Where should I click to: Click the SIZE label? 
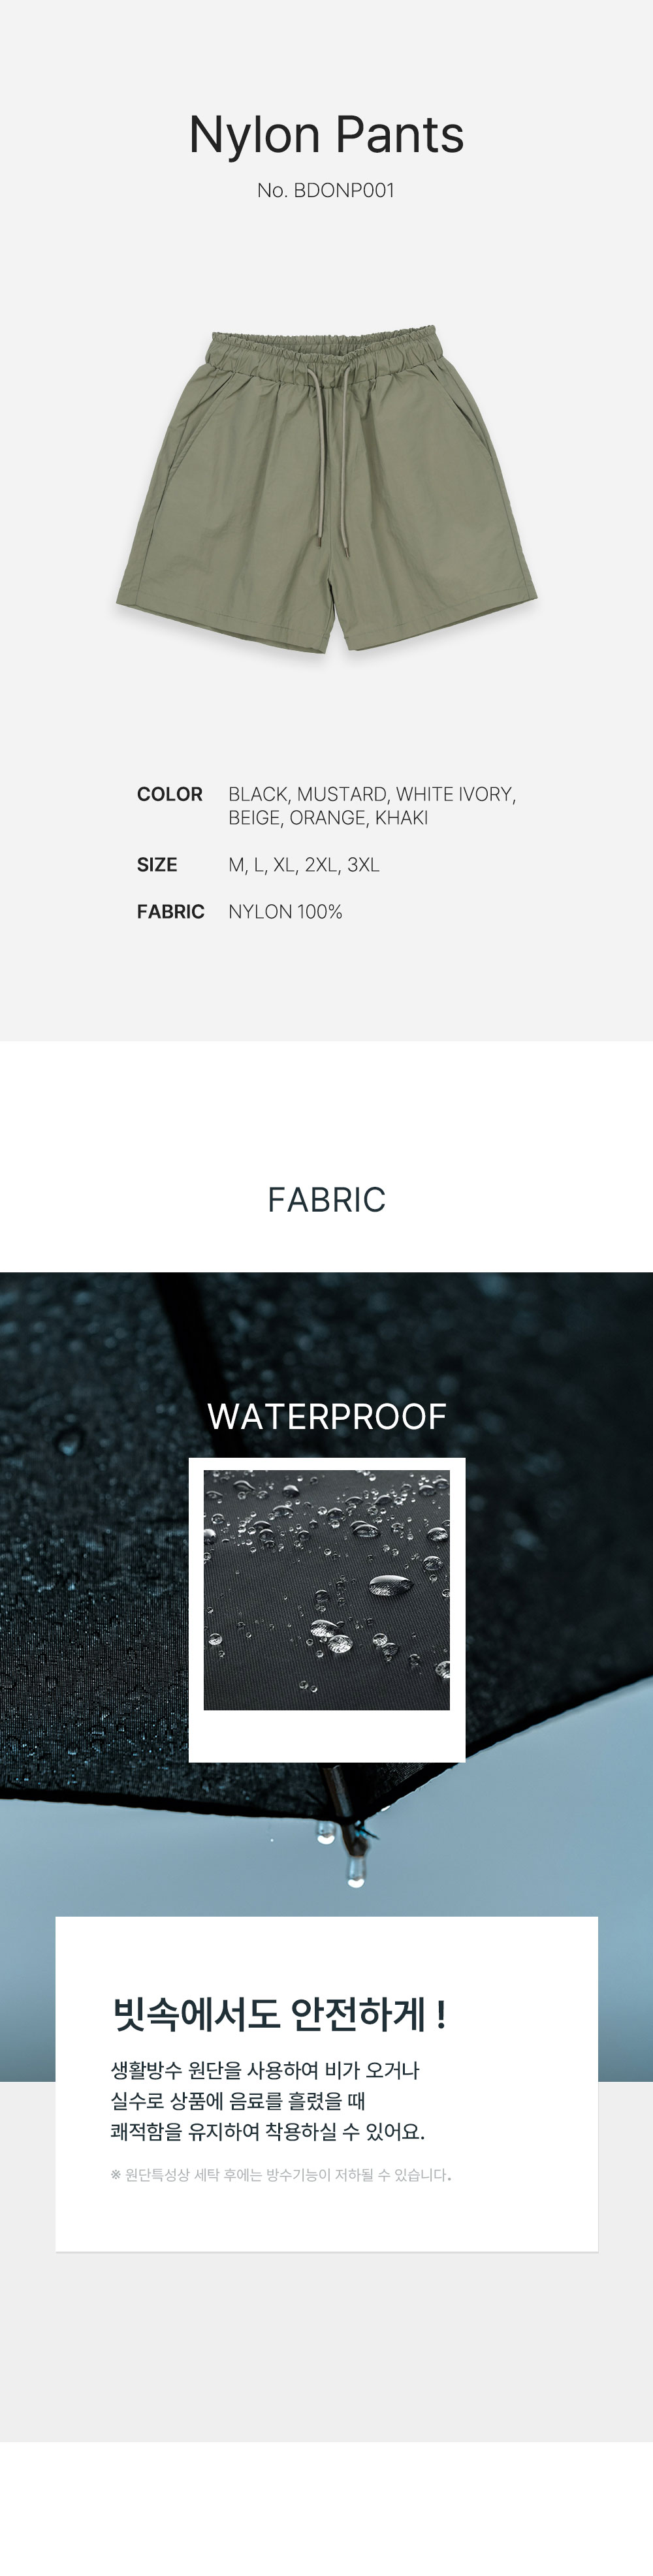click(157, 865)
